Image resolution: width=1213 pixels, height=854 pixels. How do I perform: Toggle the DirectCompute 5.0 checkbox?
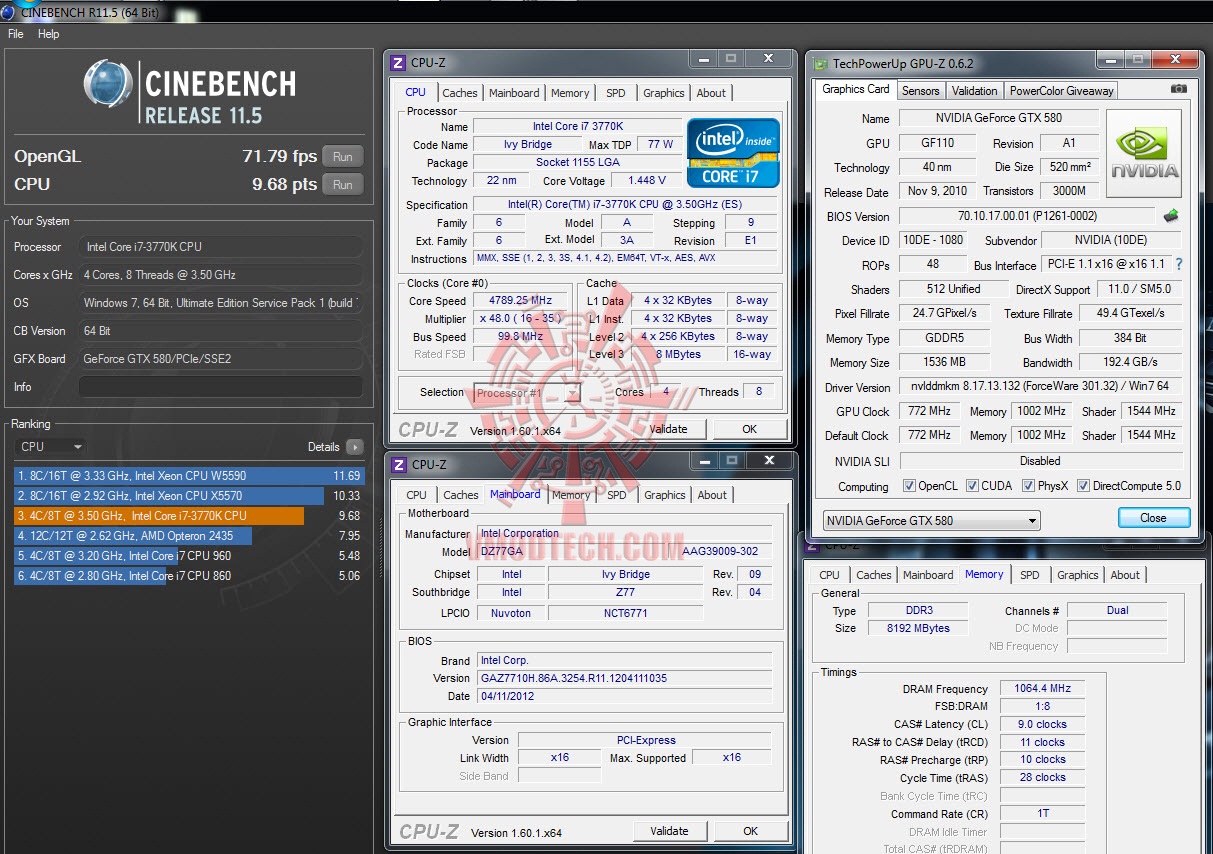coord(1083,486)
